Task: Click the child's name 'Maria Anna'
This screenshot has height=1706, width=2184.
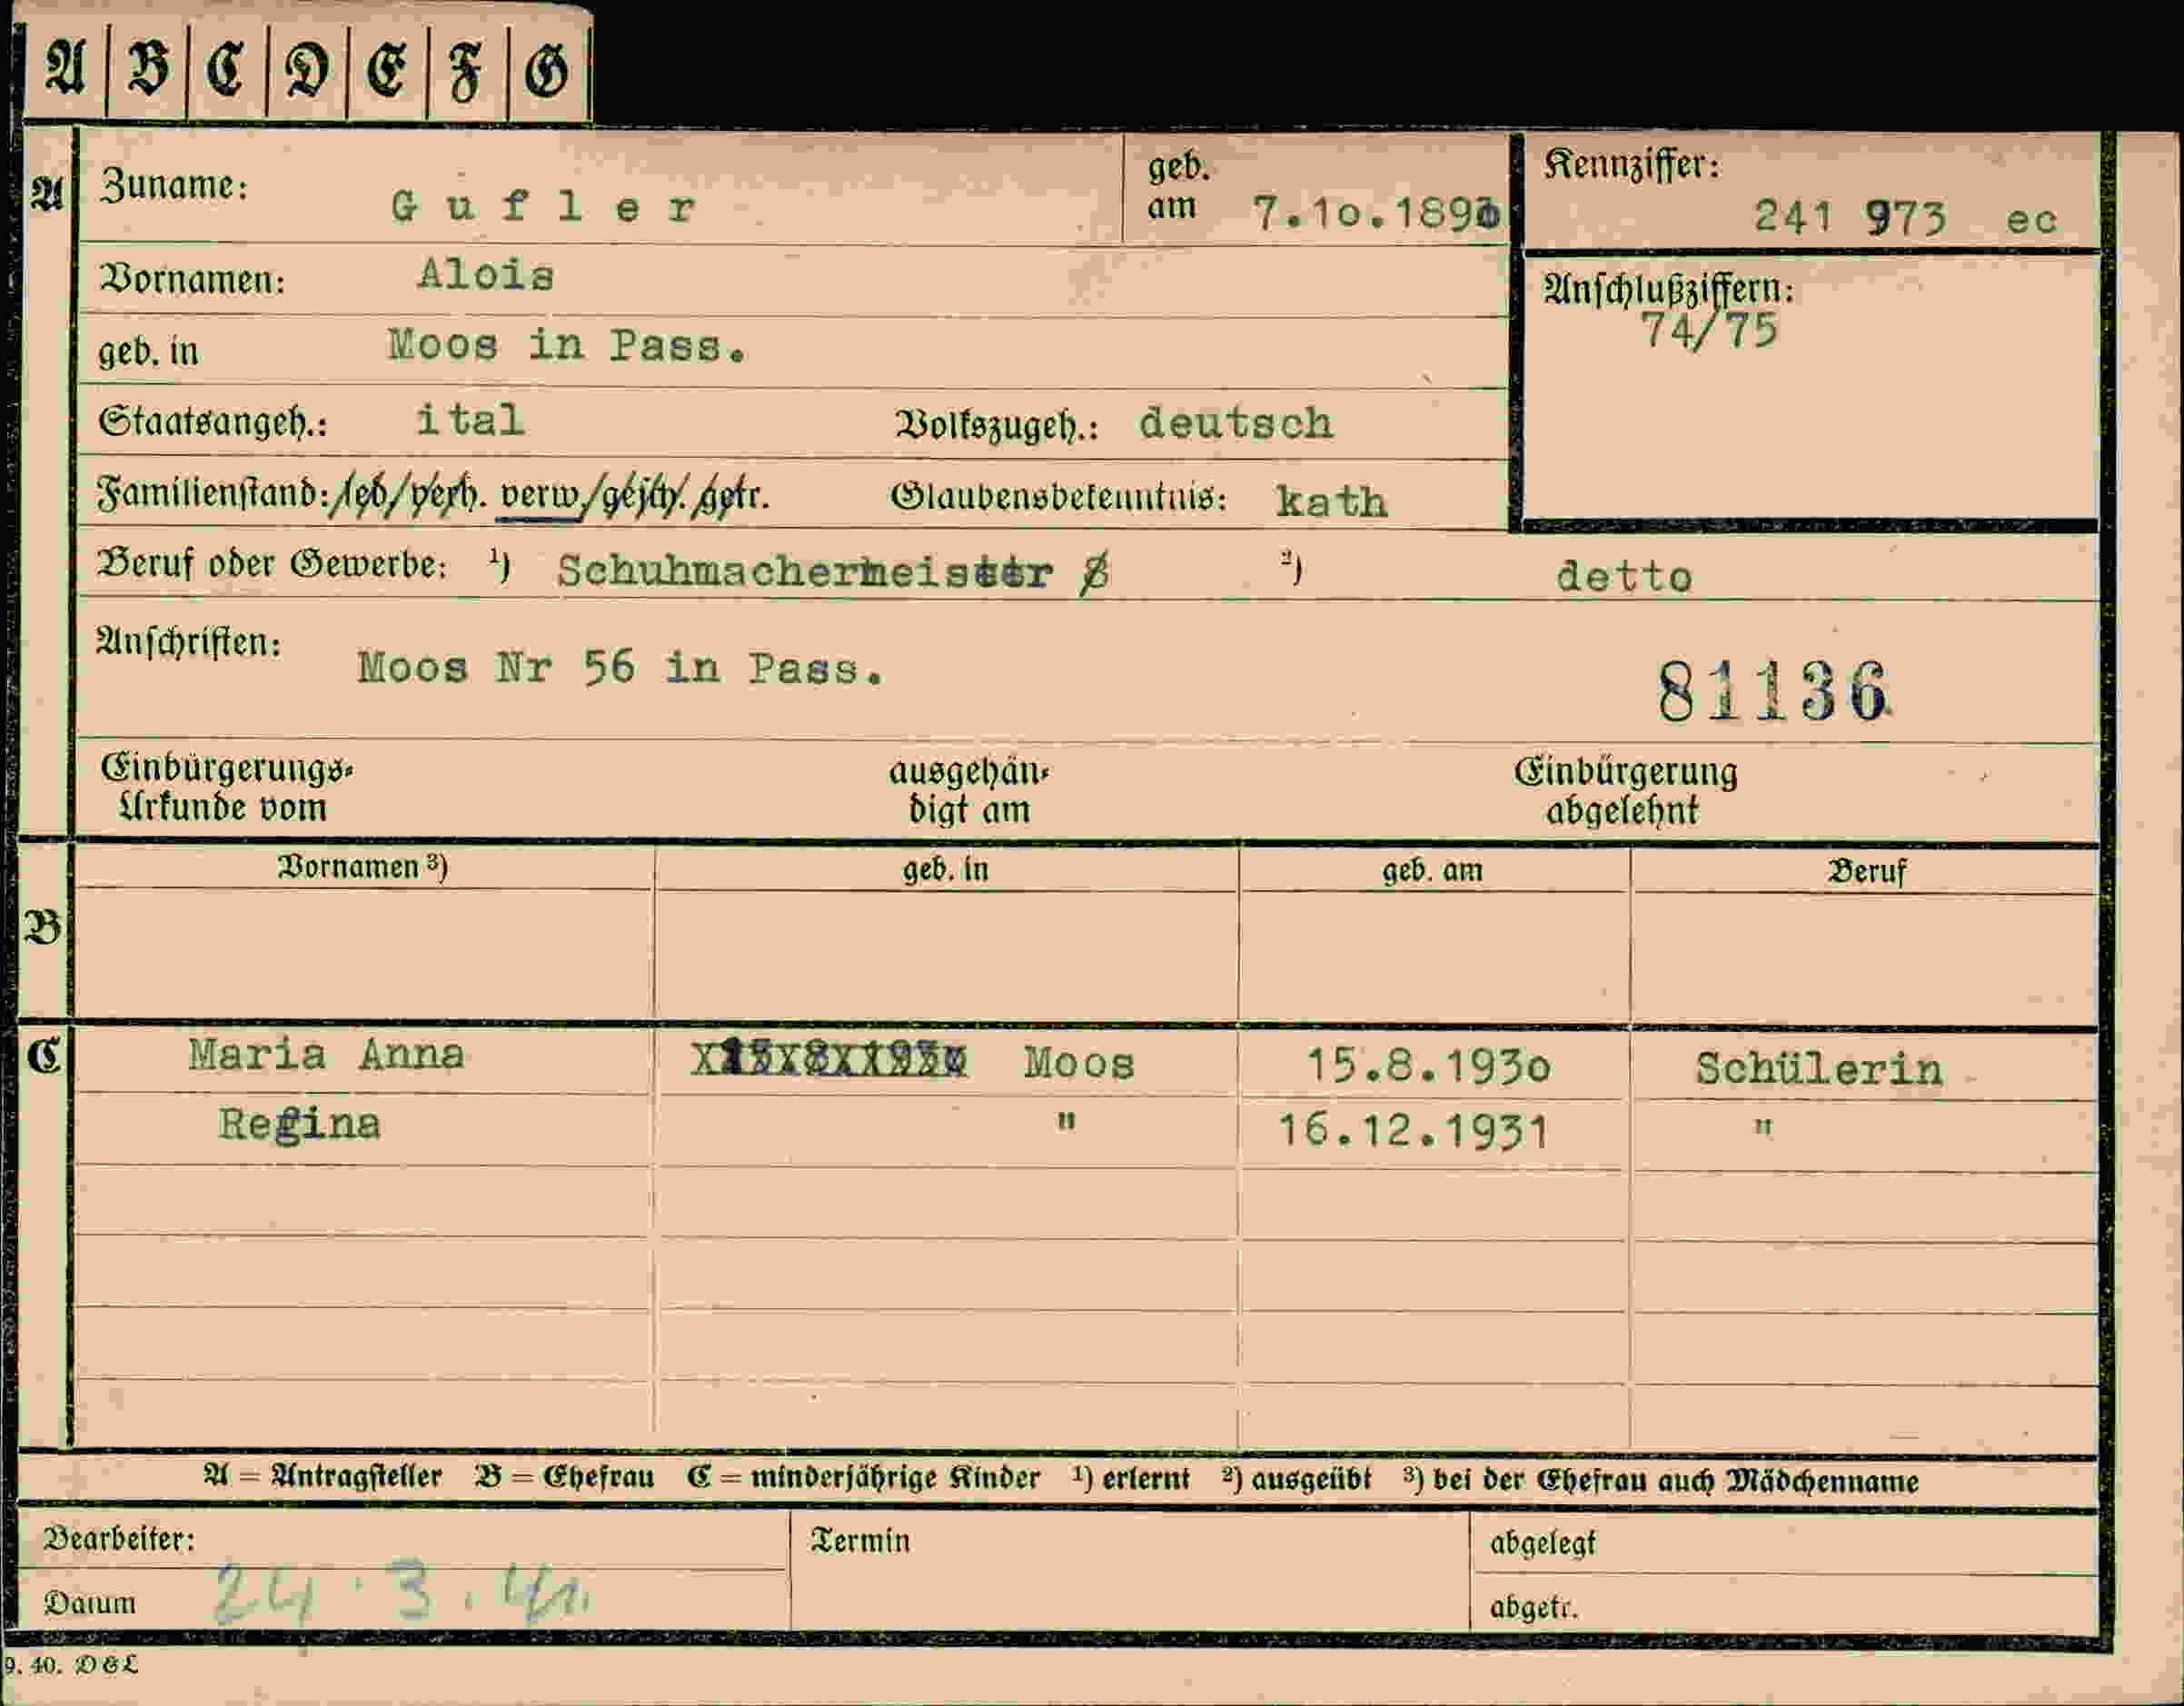Action: click(326, 1054)
